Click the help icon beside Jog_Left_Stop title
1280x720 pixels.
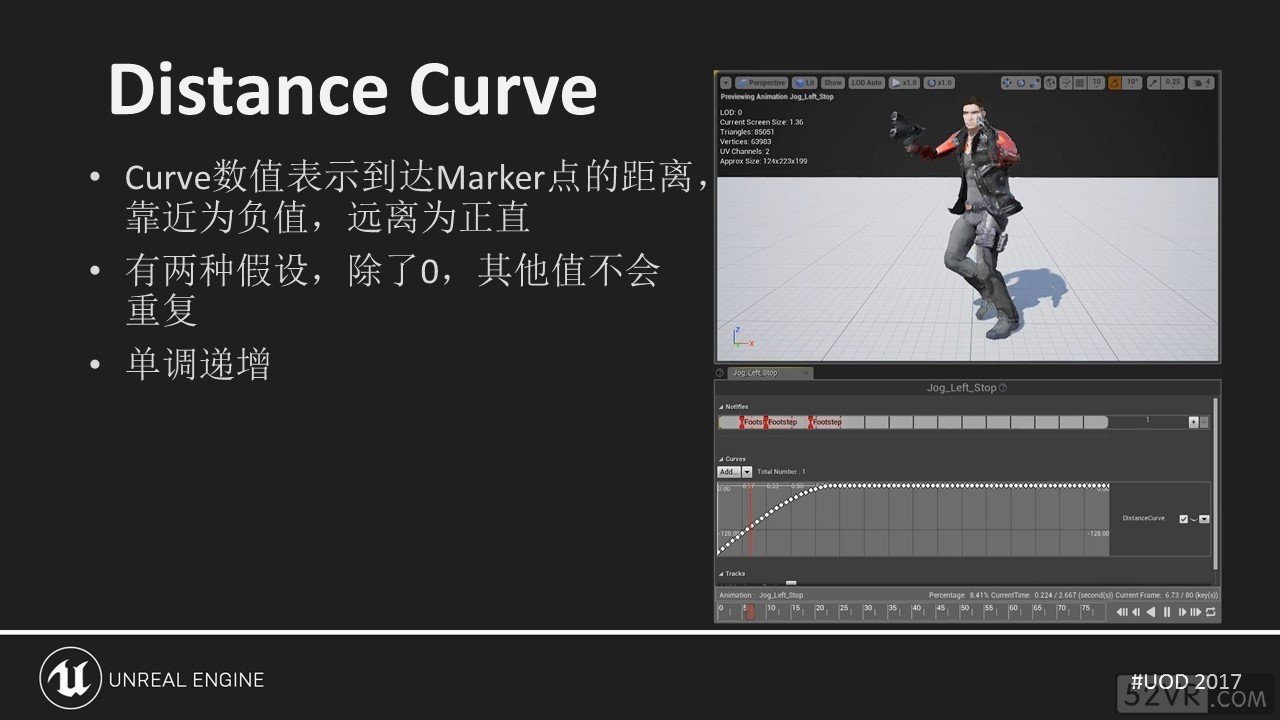tap(1003, 388)
